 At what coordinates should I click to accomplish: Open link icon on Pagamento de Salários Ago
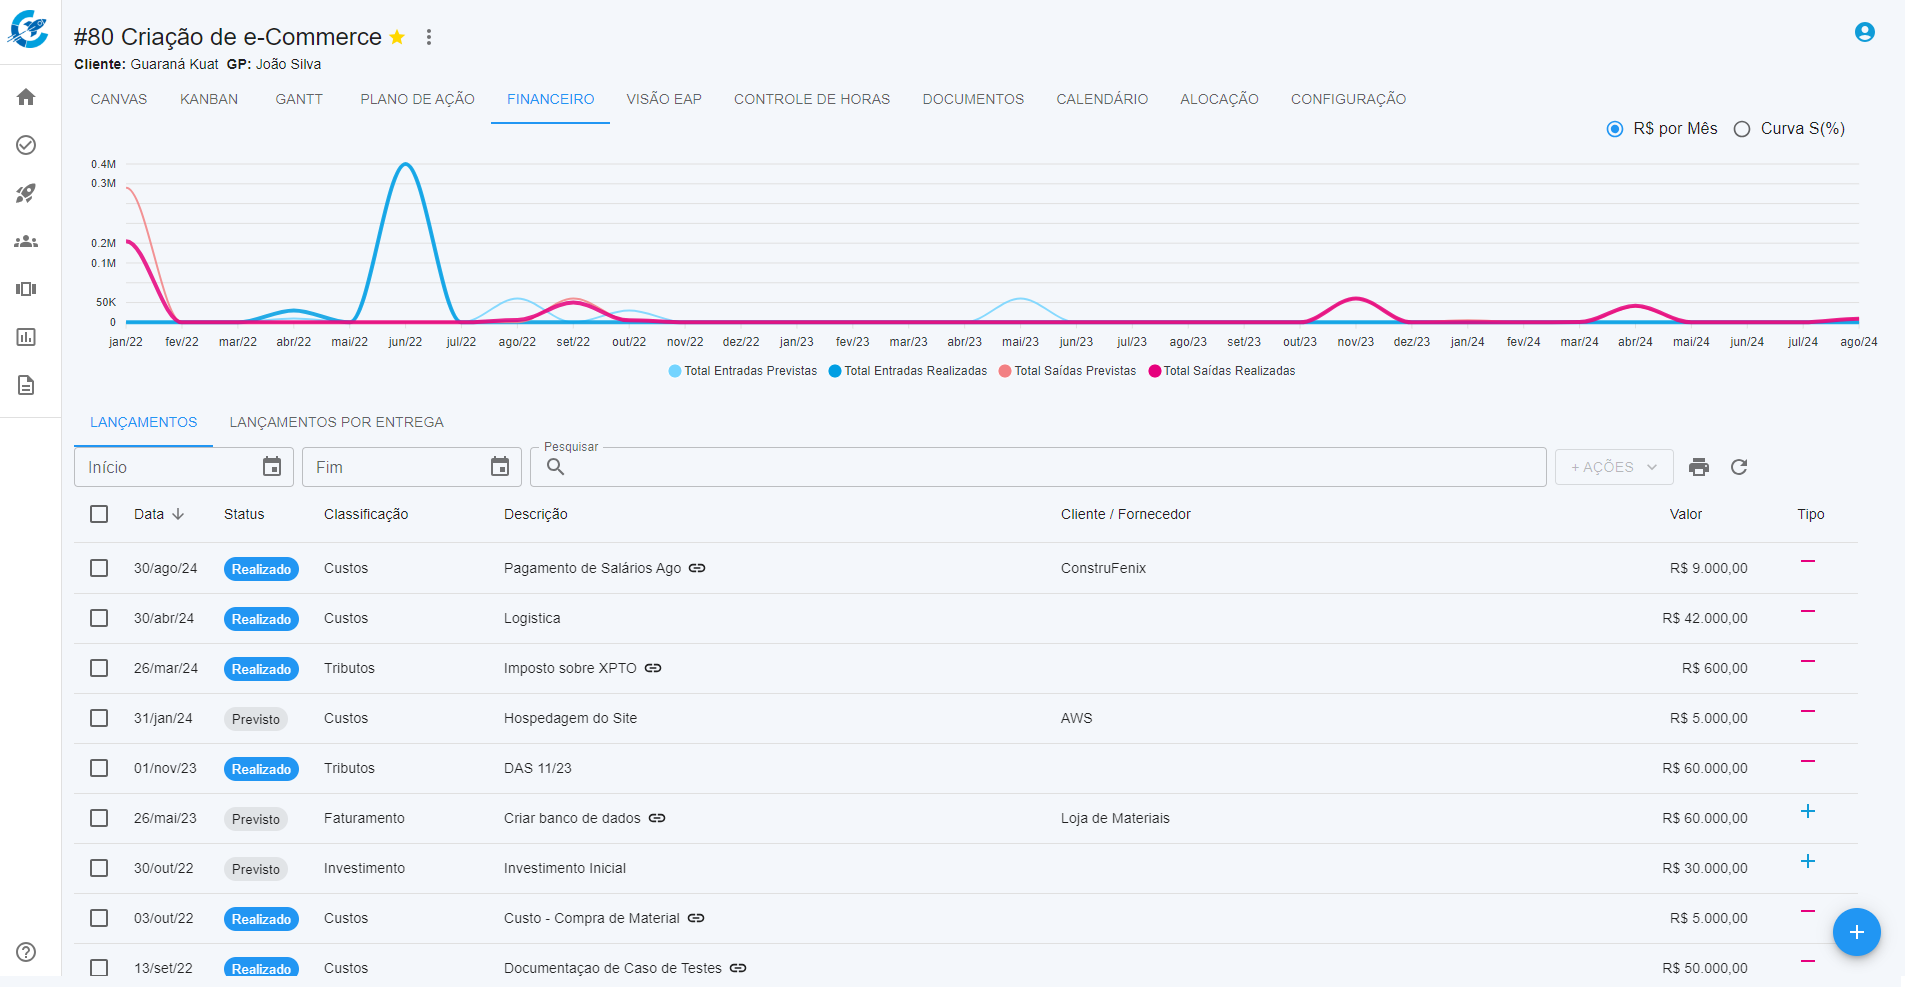[x=697, y=568]
